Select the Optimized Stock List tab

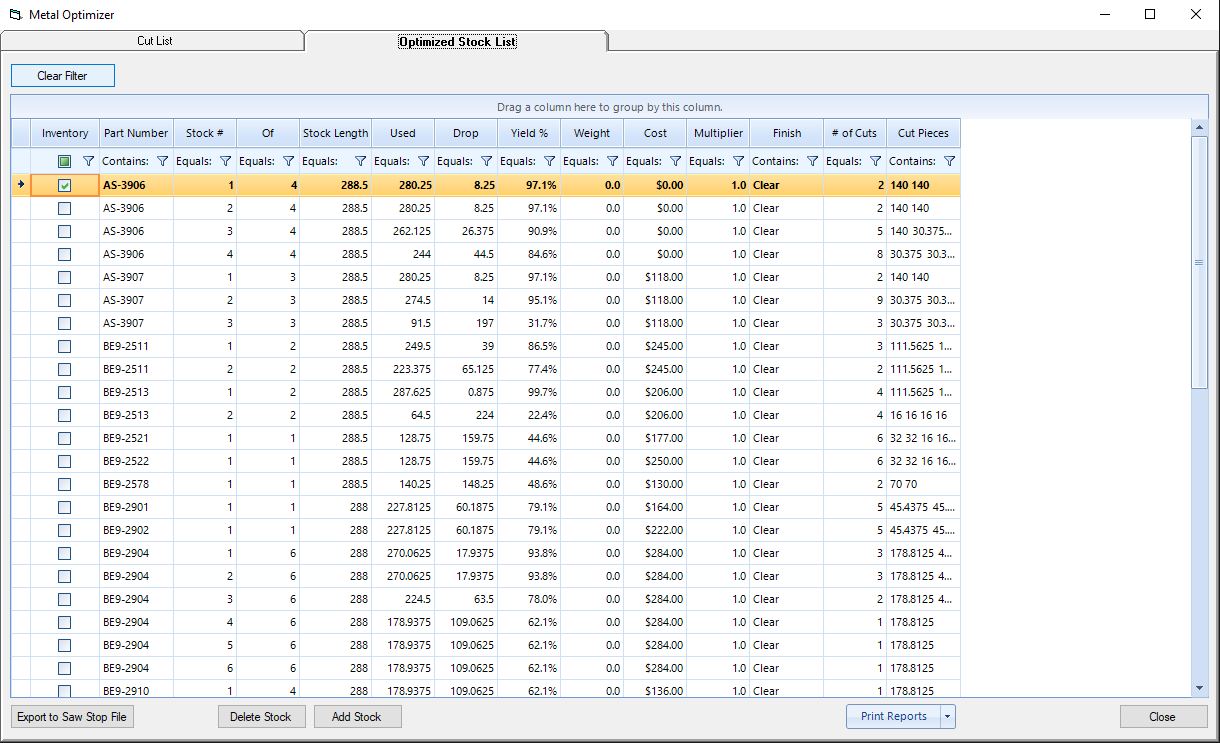point(457,42)
